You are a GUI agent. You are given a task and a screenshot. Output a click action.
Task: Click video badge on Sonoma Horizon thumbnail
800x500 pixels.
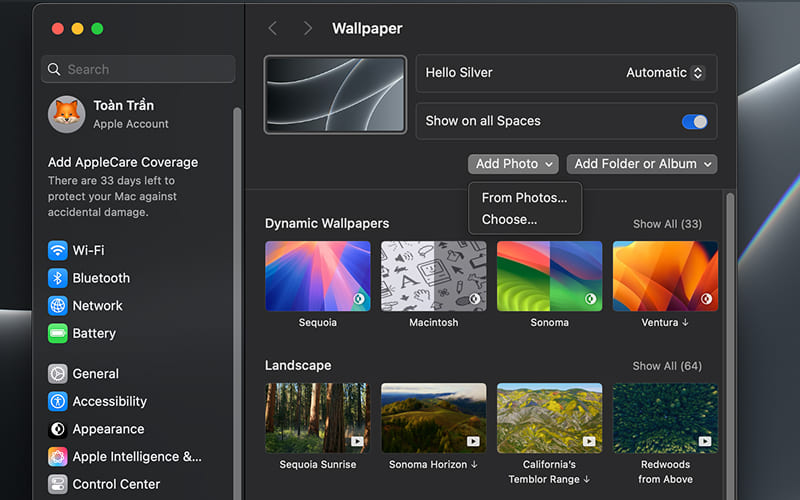[x=473, y=441]
